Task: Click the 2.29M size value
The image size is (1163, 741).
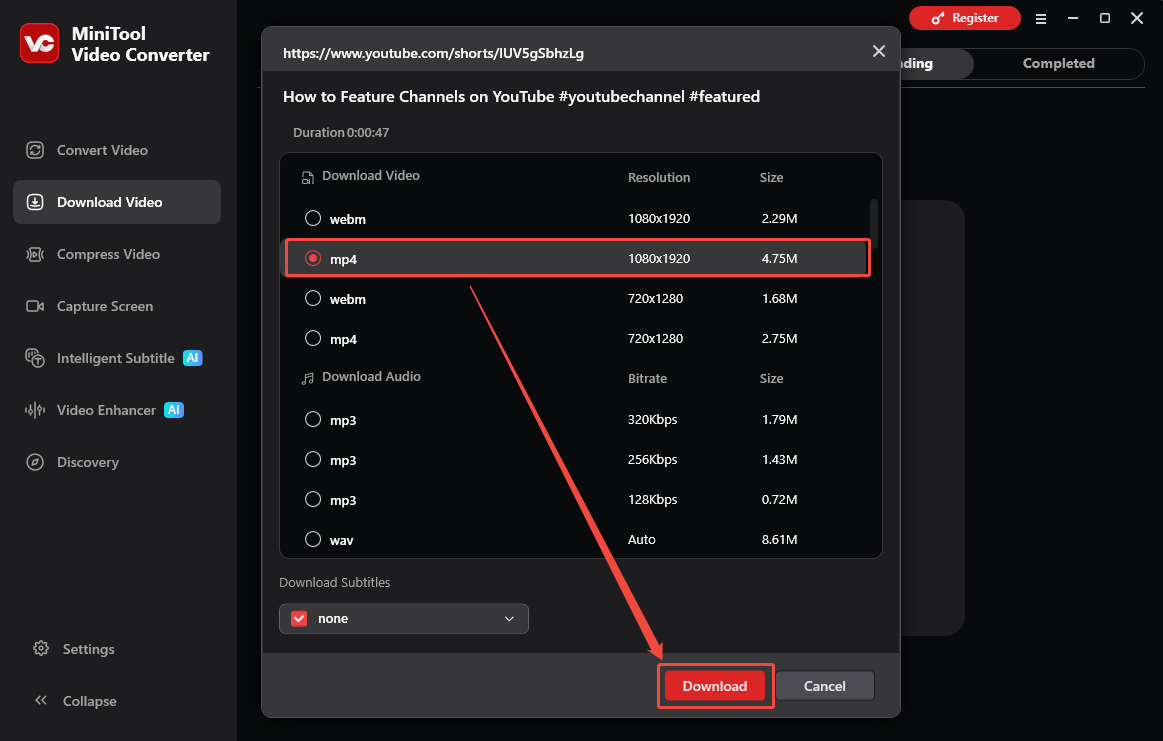Action: [780, 218]
